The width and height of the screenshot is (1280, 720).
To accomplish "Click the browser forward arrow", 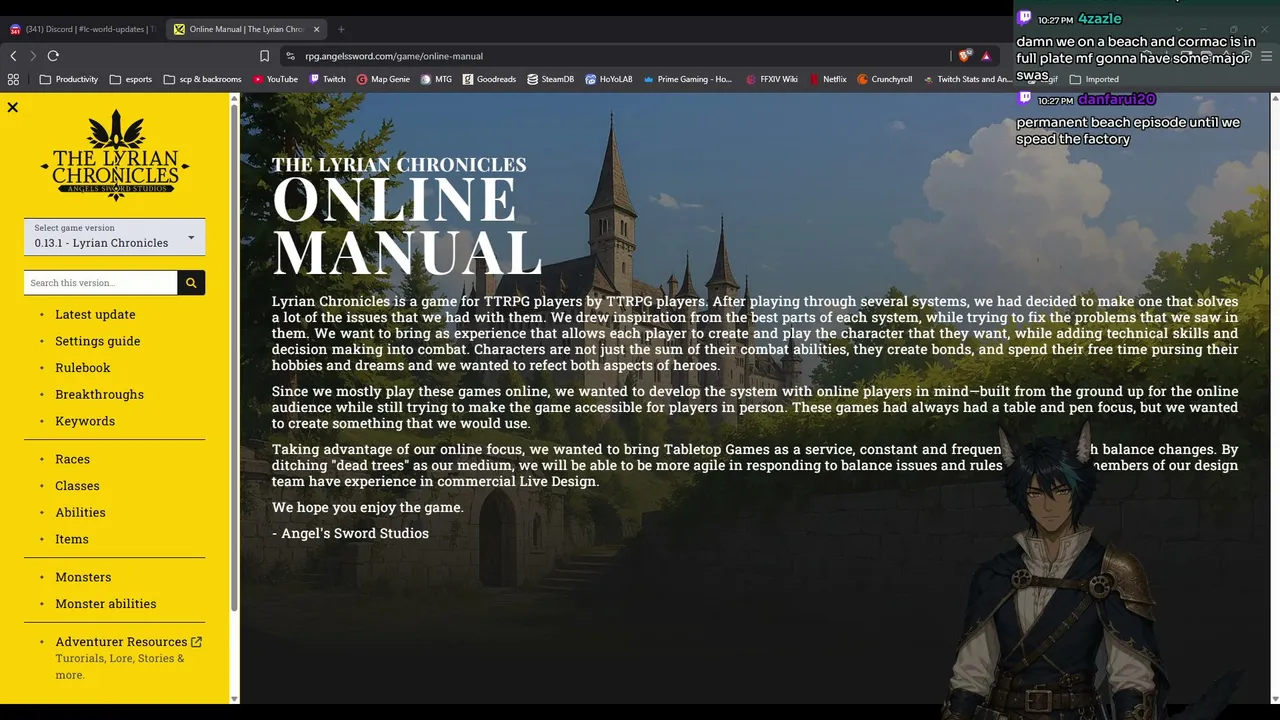I will coord(33,56).
